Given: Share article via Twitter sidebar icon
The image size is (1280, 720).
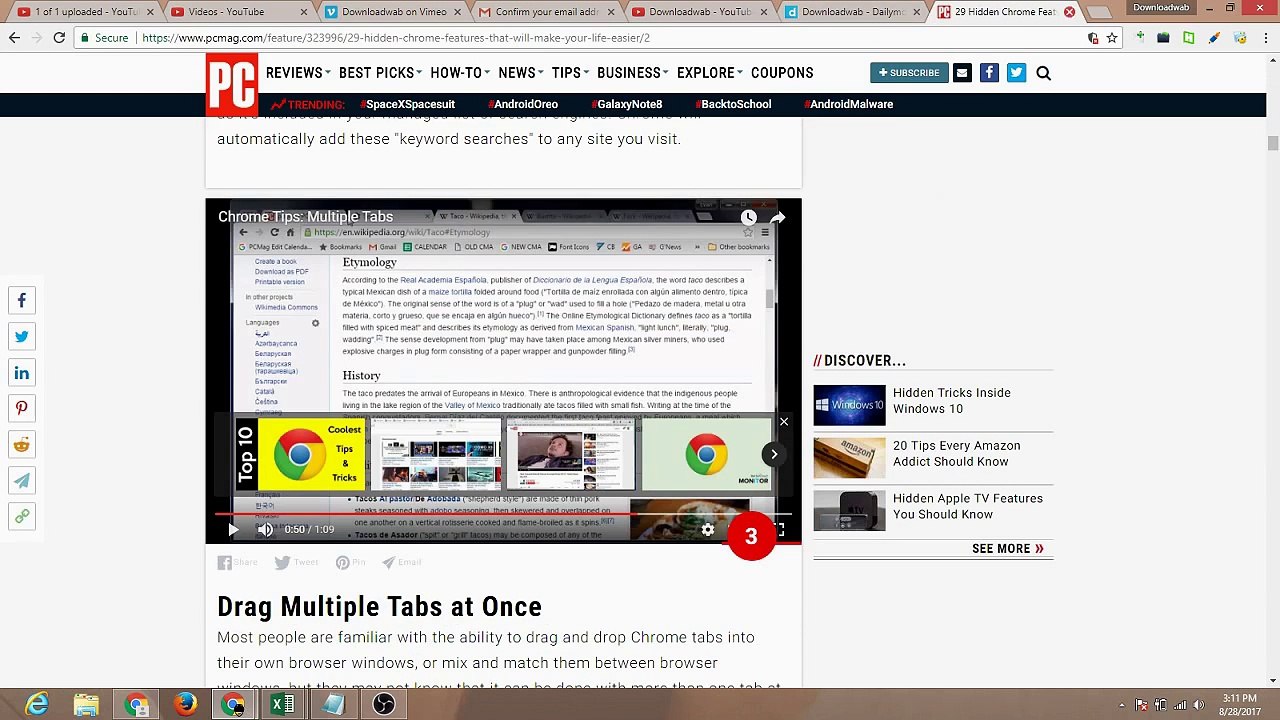Looking at the screenshot, I should (x=22, y=337).
